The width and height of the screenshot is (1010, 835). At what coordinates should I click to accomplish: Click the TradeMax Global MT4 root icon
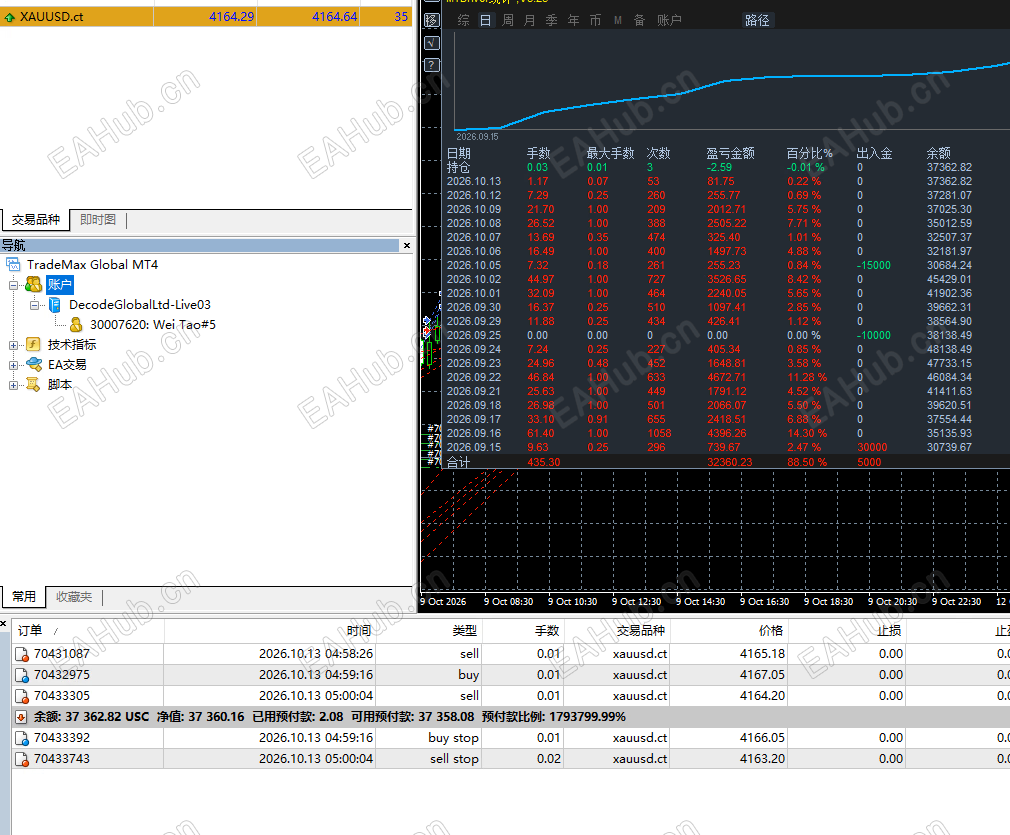[x=14, y=264]
